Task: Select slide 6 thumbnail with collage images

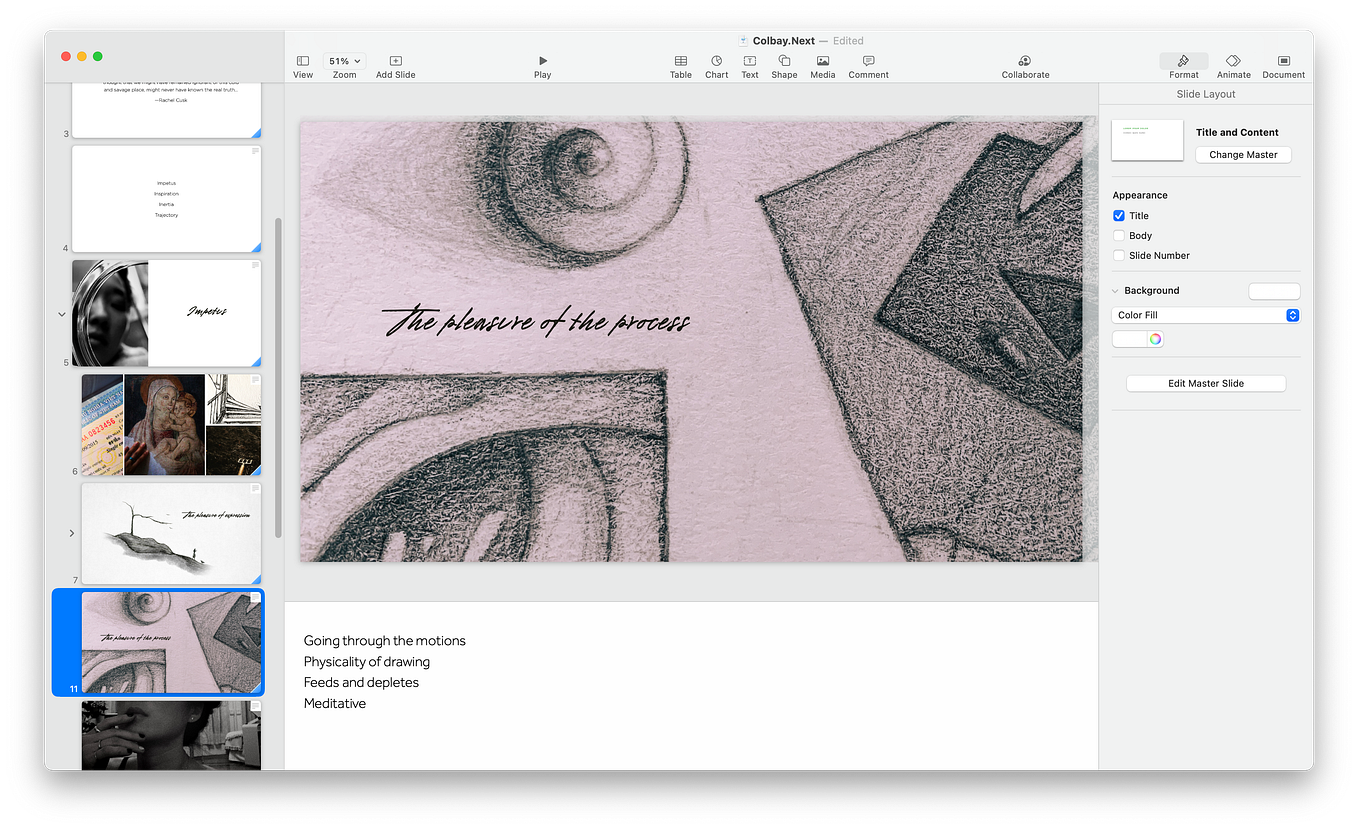Action: click(x=171, y=424)
